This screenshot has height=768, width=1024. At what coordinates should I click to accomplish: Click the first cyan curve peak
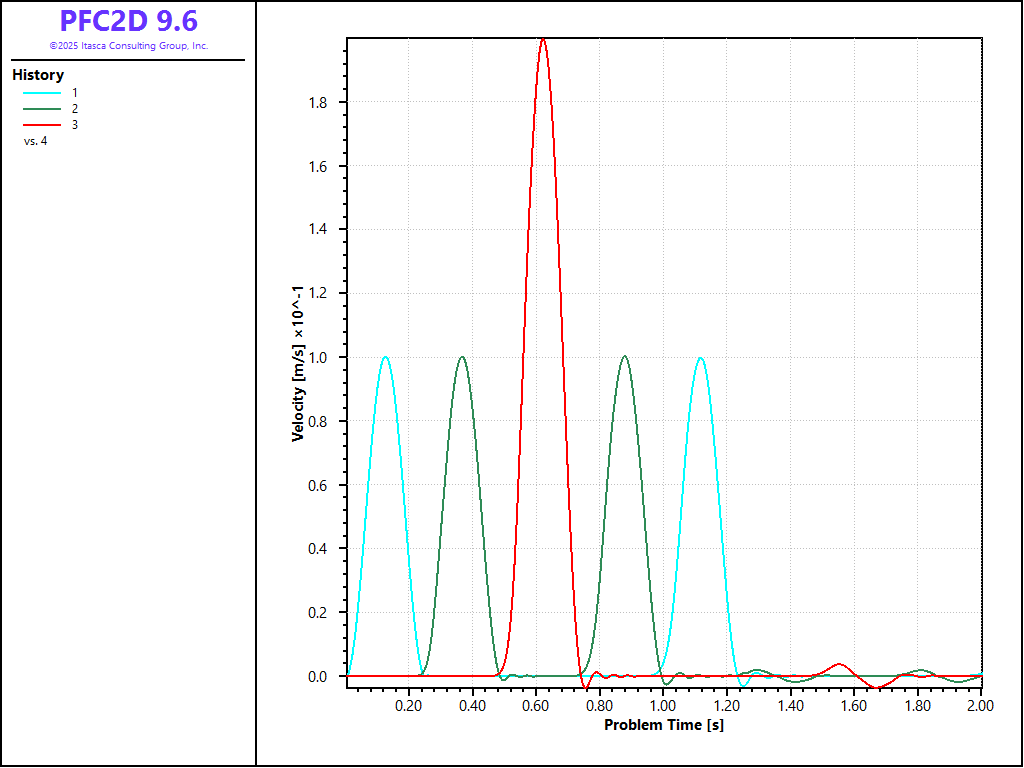[385, 357]
